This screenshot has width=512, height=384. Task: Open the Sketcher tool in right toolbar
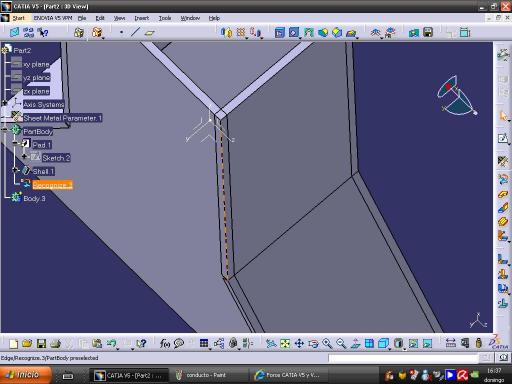pos(503,138)
